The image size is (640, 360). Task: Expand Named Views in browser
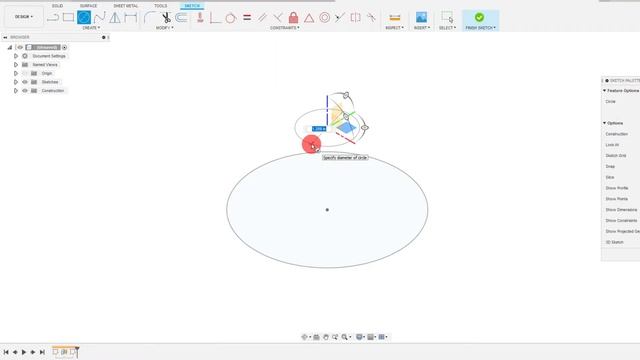16,64
